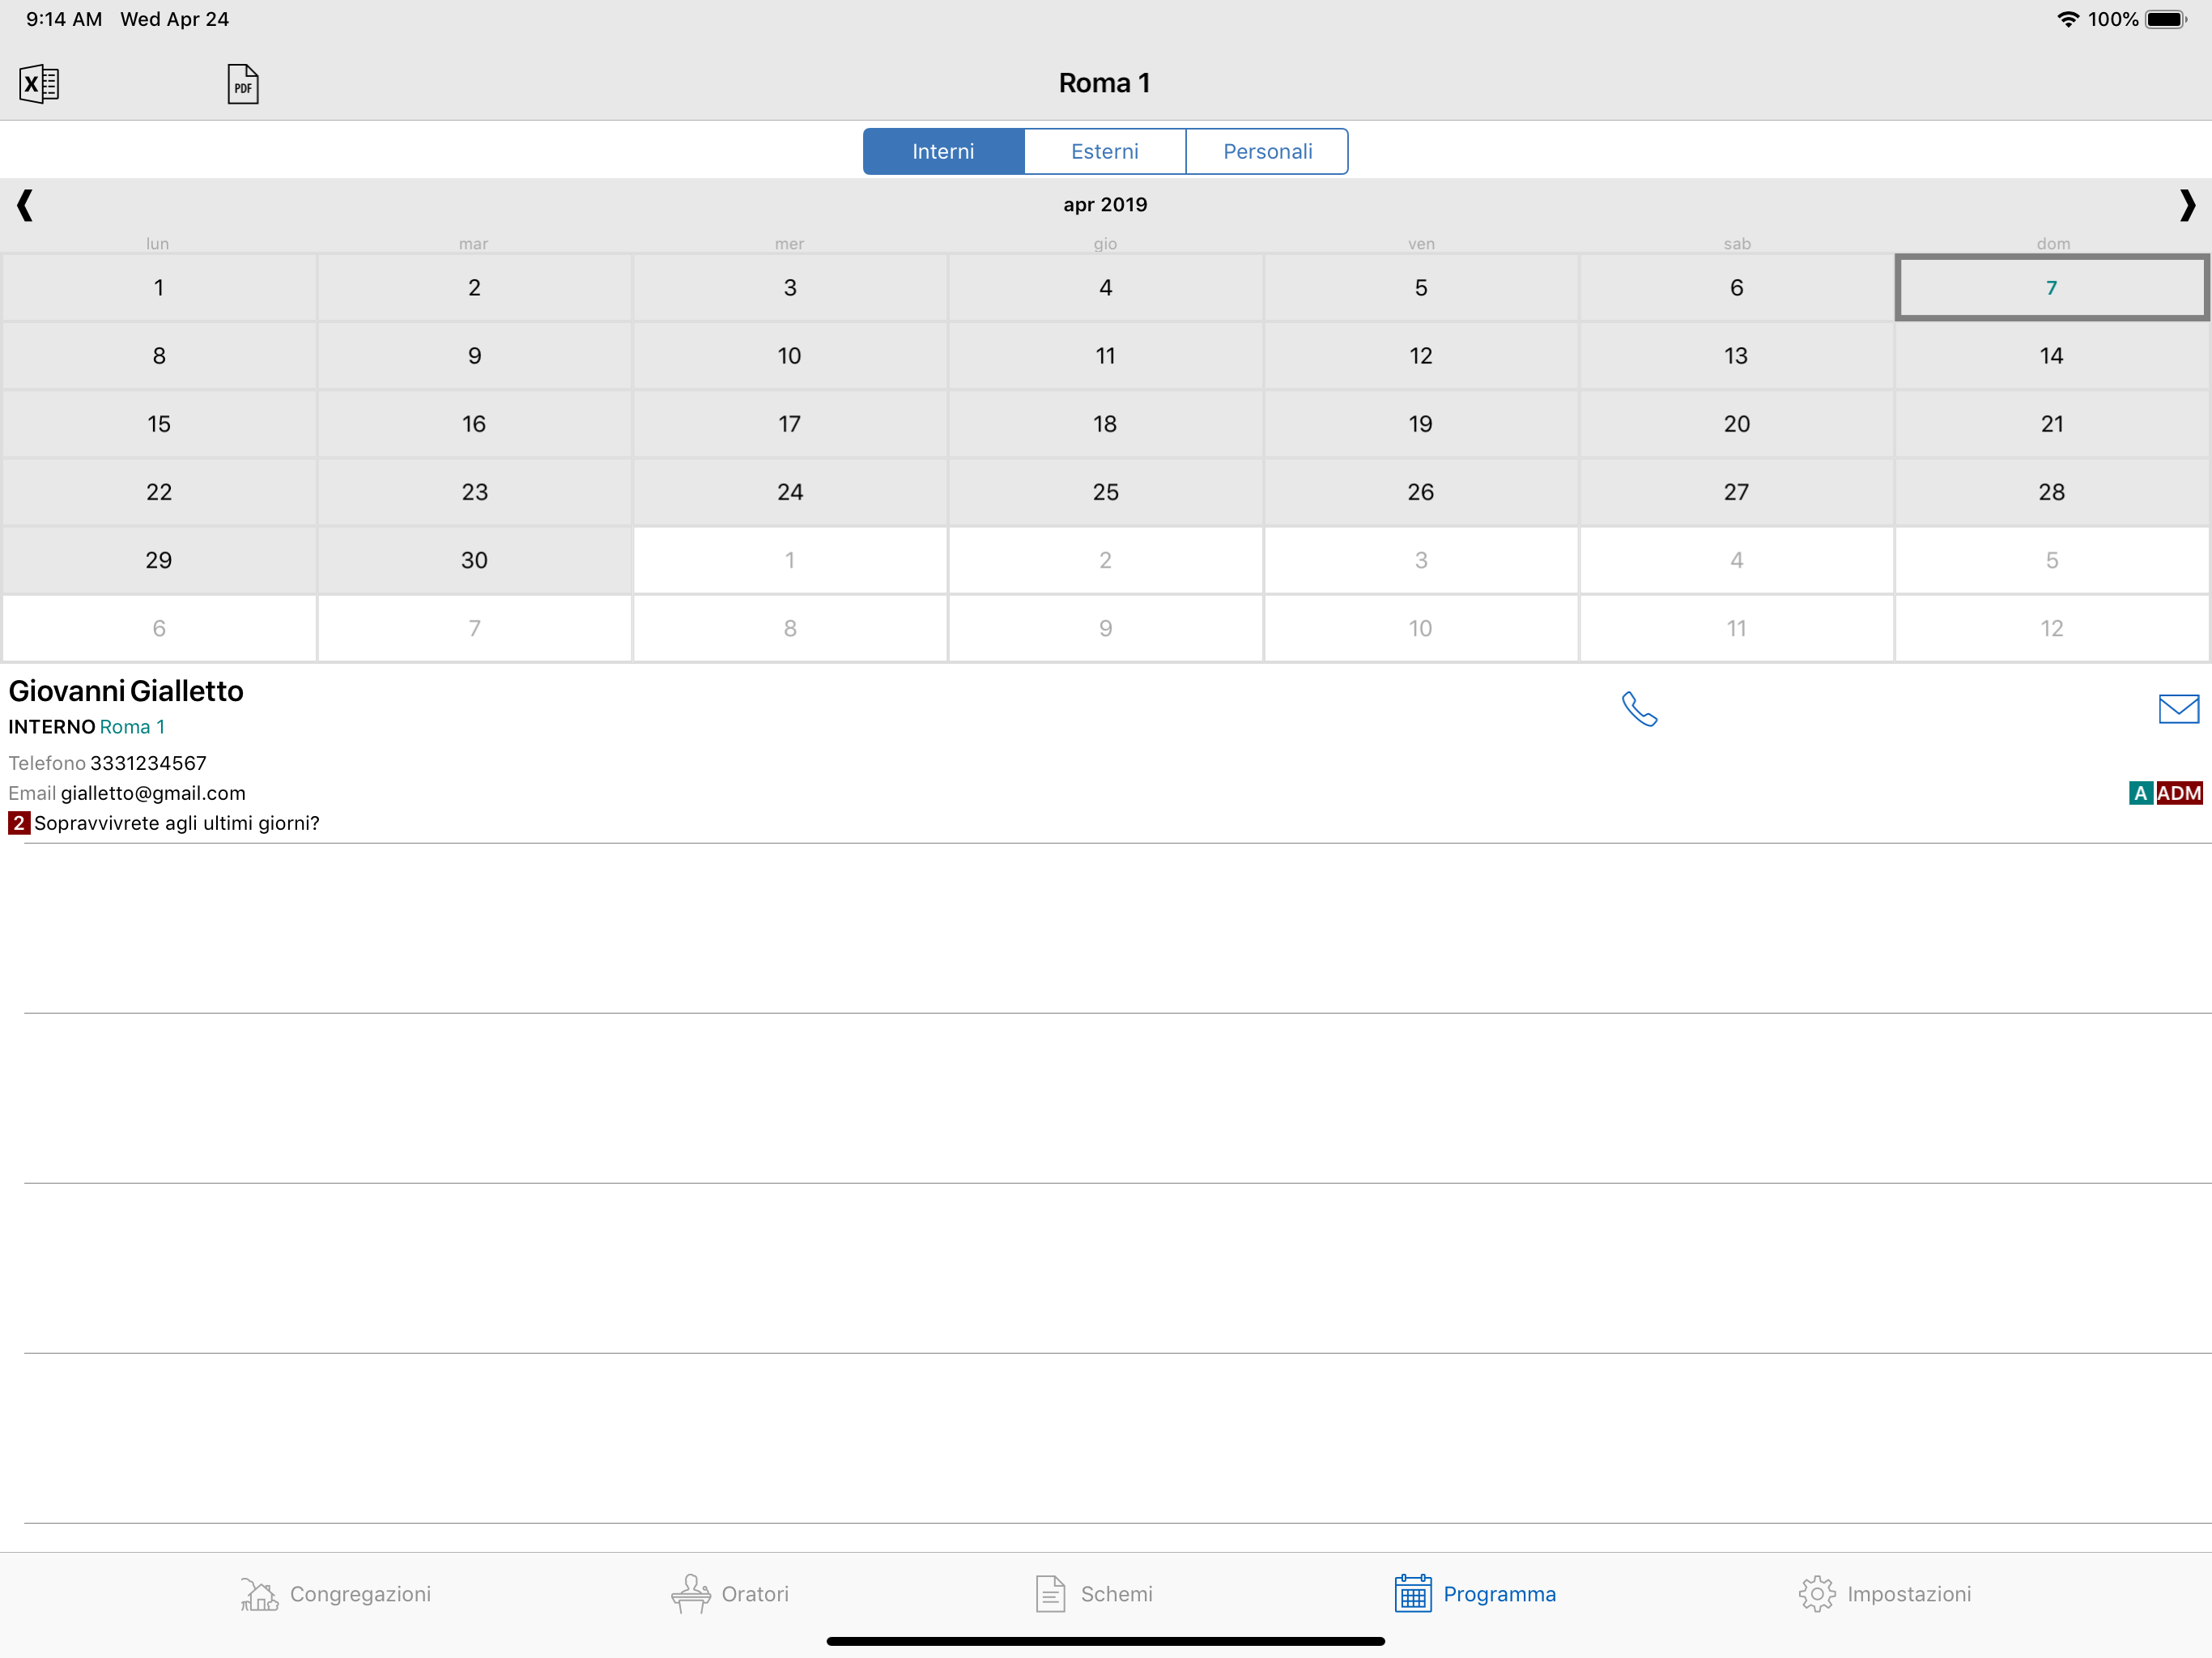Tap the red outline number 2 badge
Image resolution: width=2212 pixels, height=1658 pixels.
[19, 823]
